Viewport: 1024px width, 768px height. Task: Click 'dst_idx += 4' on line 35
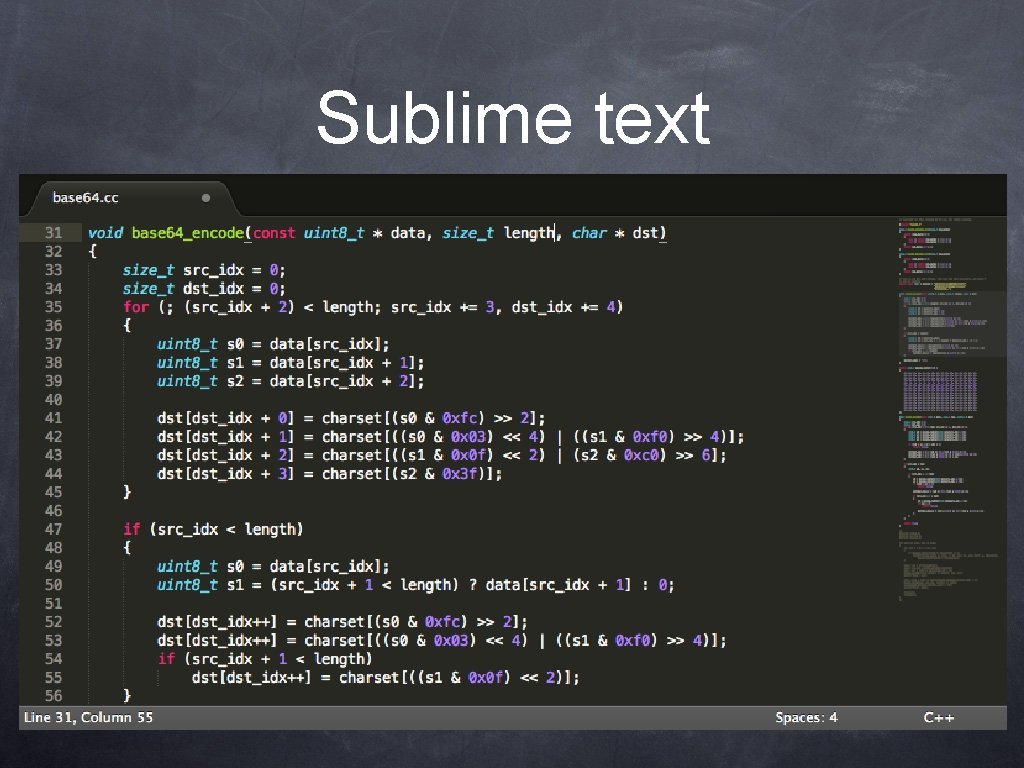pyautogui.click(x=564, y=307)
